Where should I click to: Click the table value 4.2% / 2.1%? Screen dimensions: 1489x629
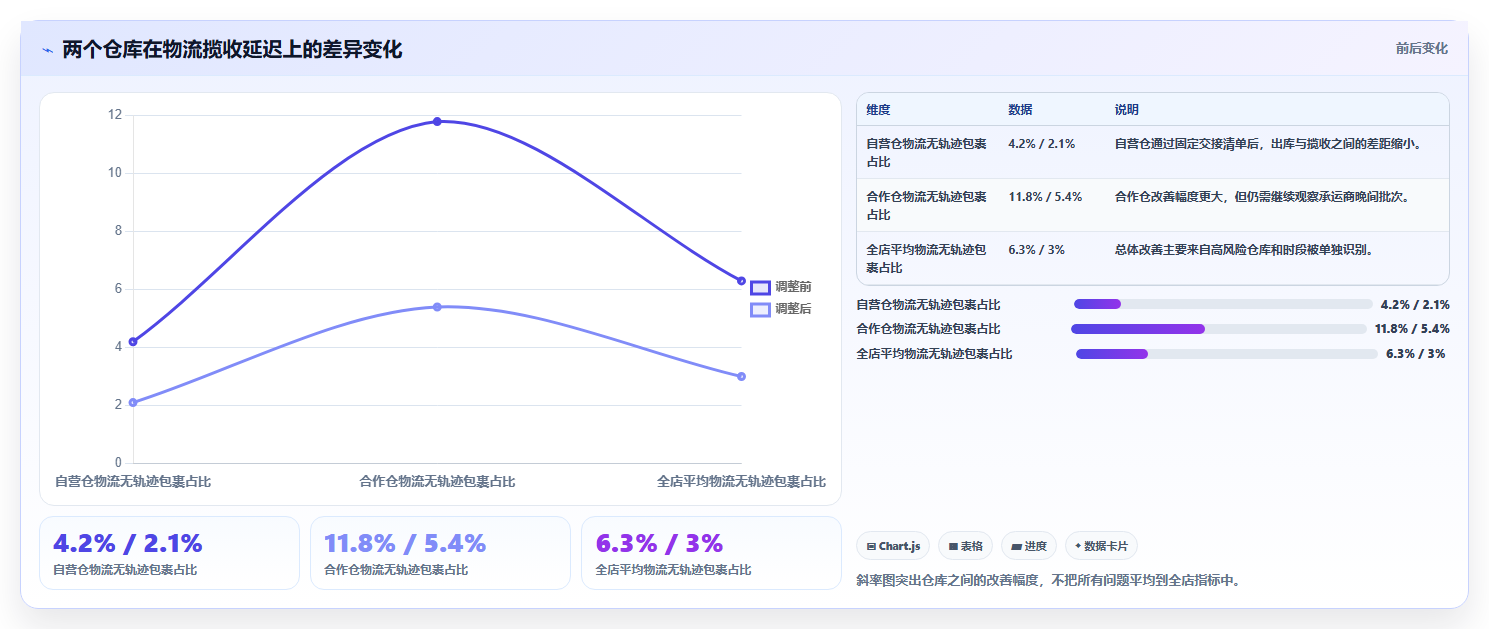[1042, 144]
